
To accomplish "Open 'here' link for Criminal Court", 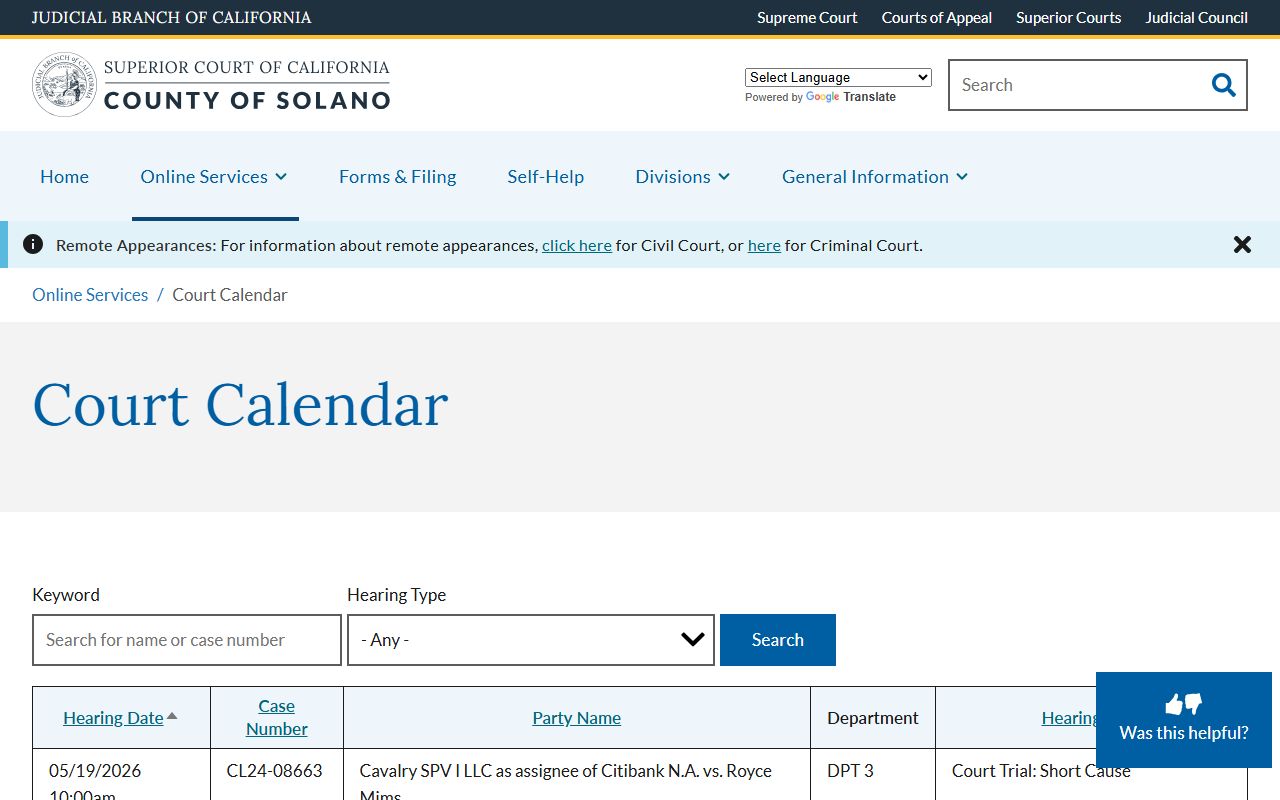I will [764, 245].
